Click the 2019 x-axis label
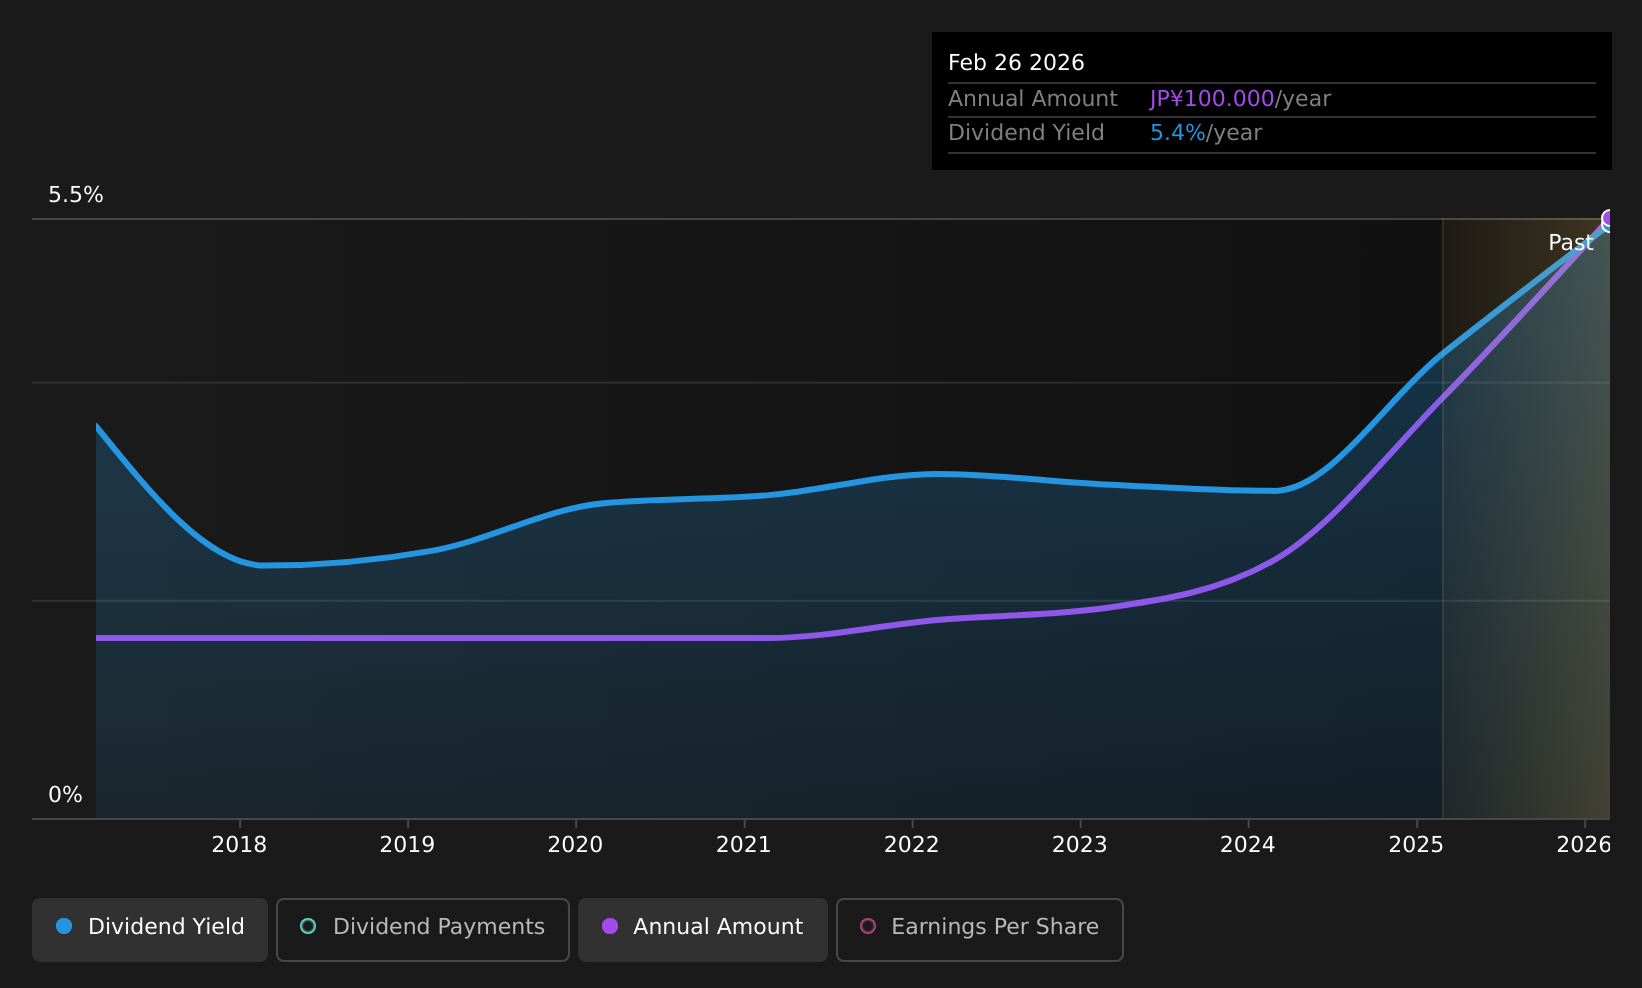 407,845
